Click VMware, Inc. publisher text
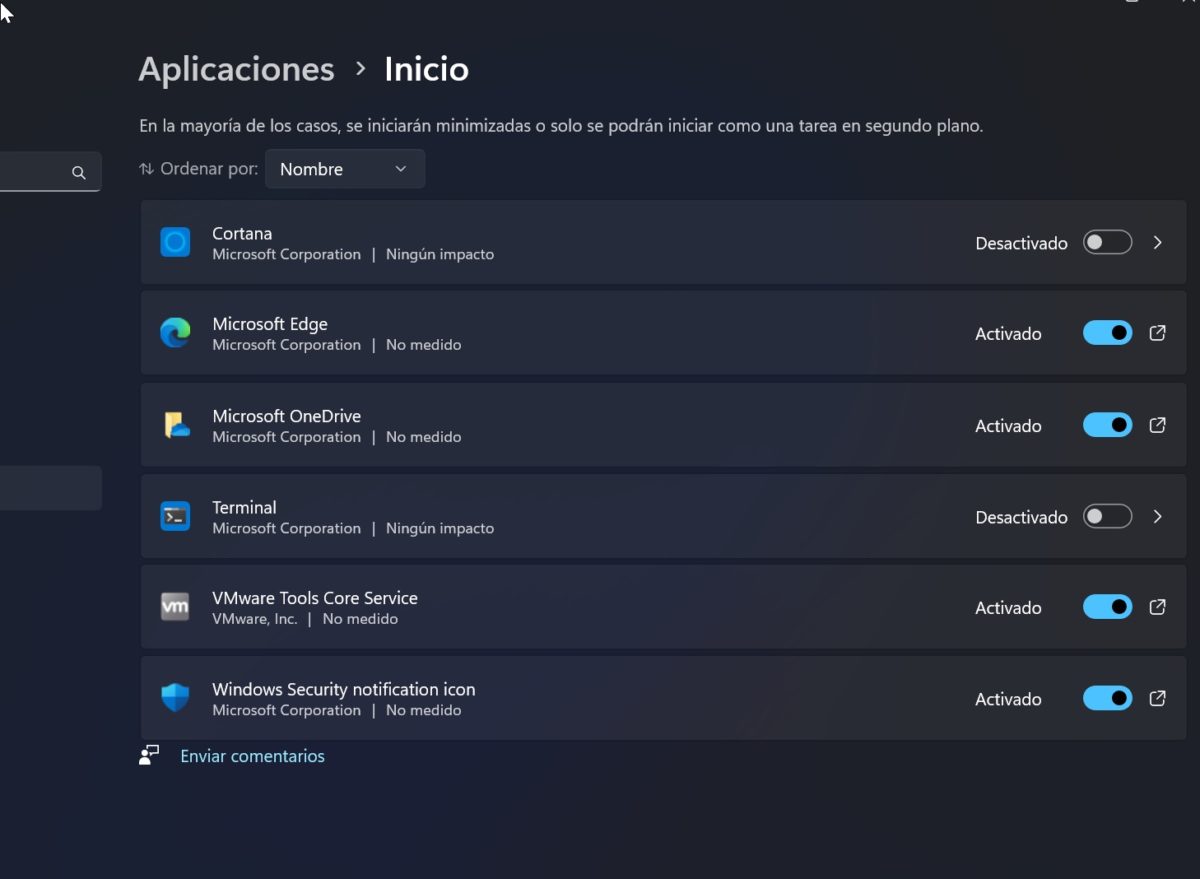The width and height of the screenshot is (1200, 879). coord(255,619)
